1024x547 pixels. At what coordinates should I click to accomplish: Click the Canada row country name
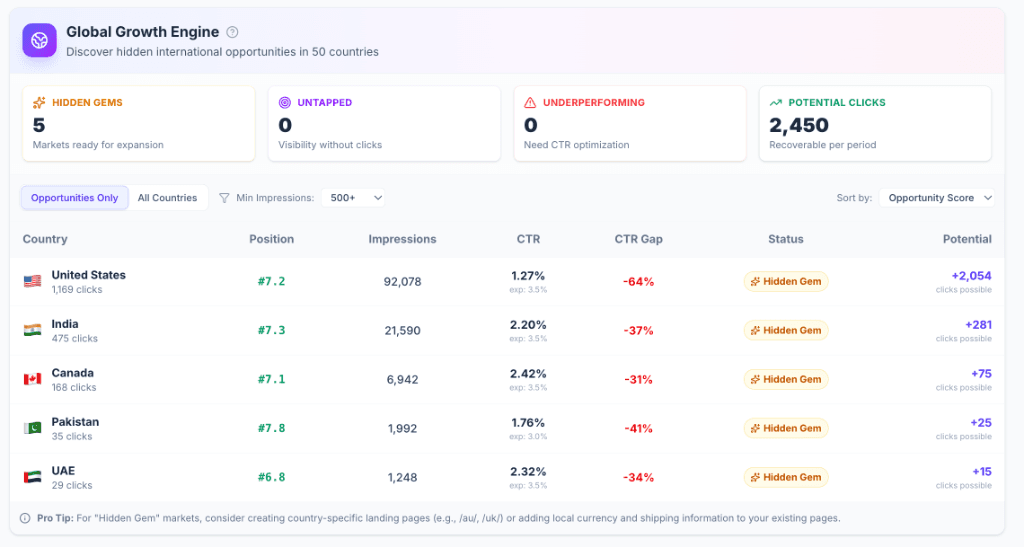point(73,373)
